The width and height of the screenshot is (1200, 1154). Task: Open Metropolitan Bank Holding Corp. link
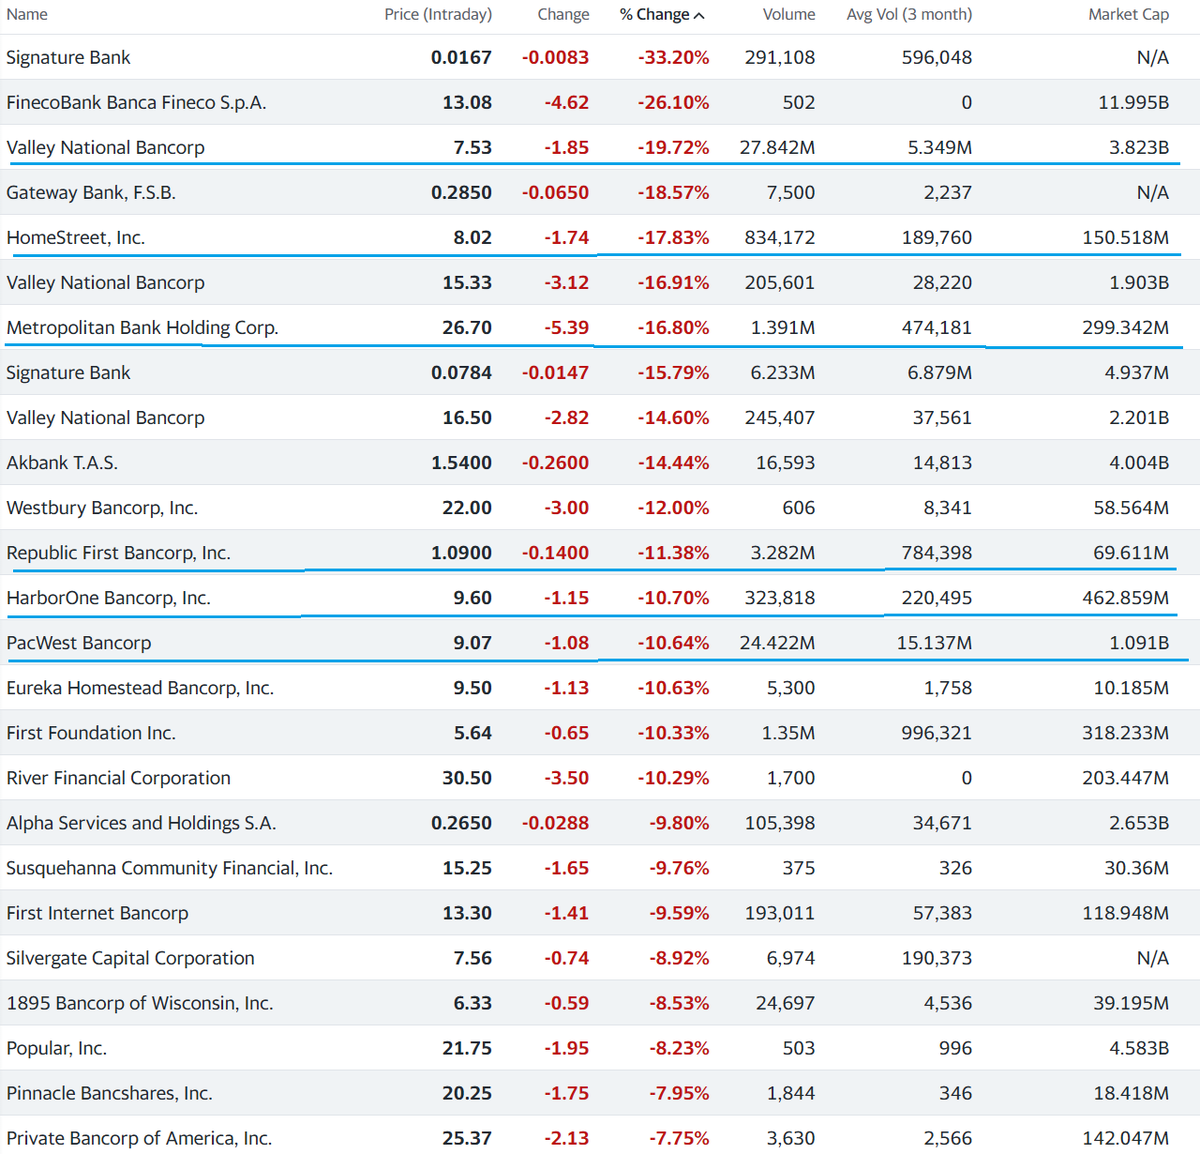tap(142, 327)
